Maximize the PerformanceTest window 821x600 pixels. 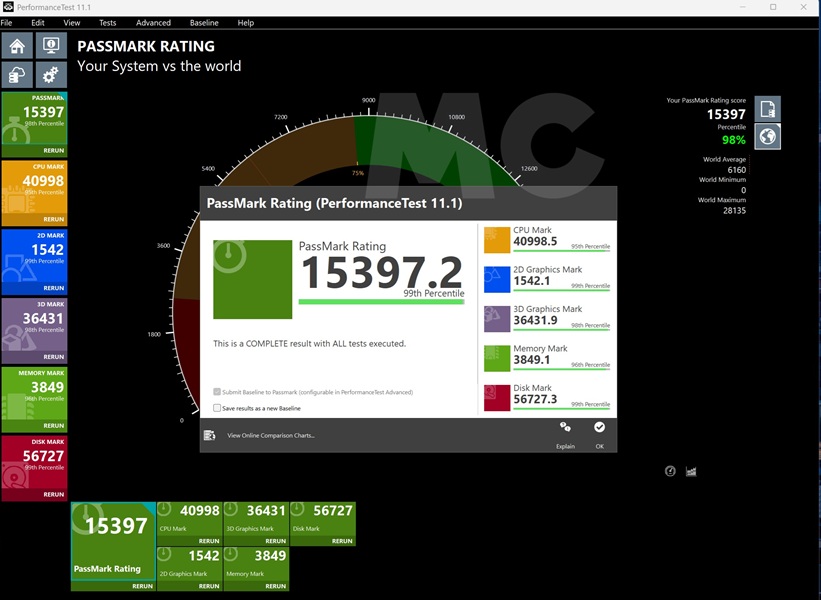(773, 7)
